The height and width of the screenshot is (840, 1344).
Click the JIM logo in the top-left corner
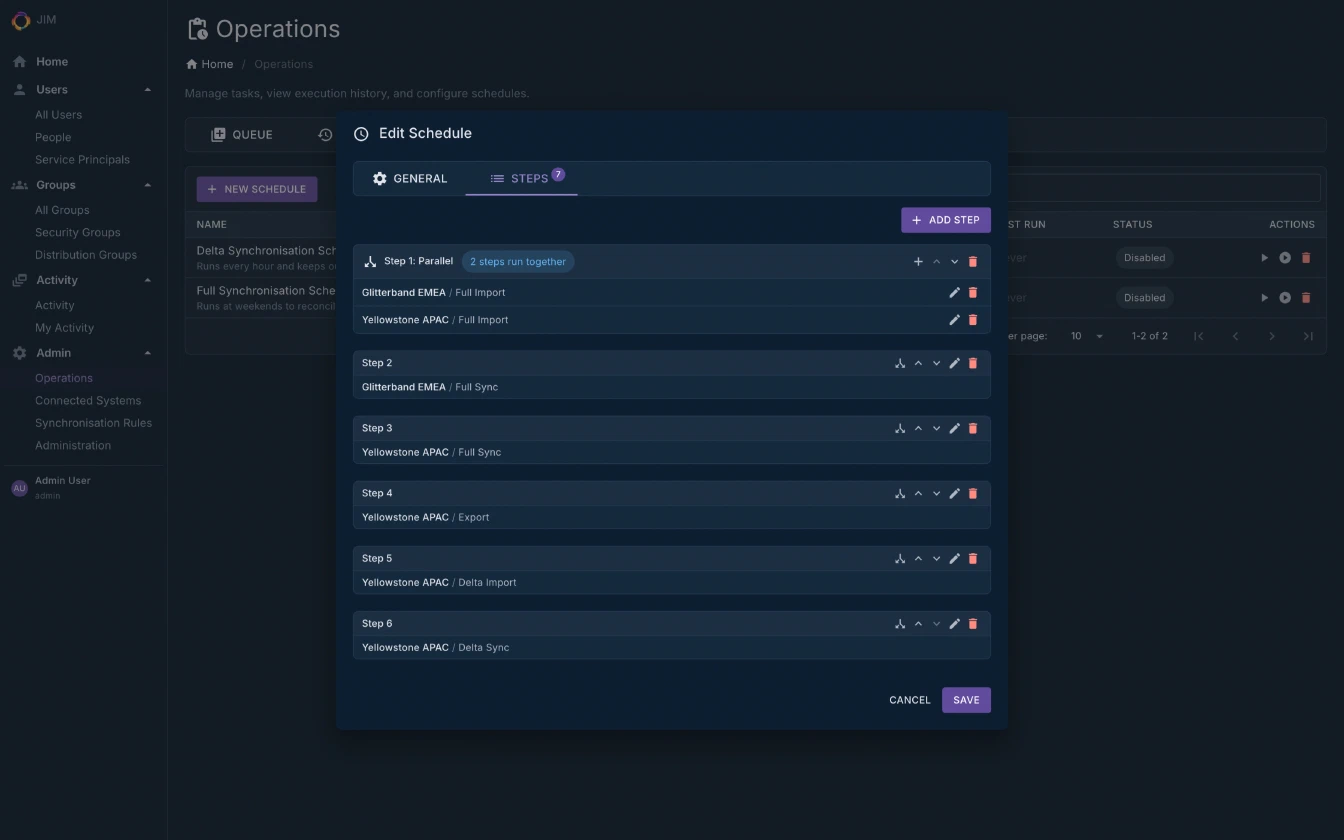coord(20,20)
